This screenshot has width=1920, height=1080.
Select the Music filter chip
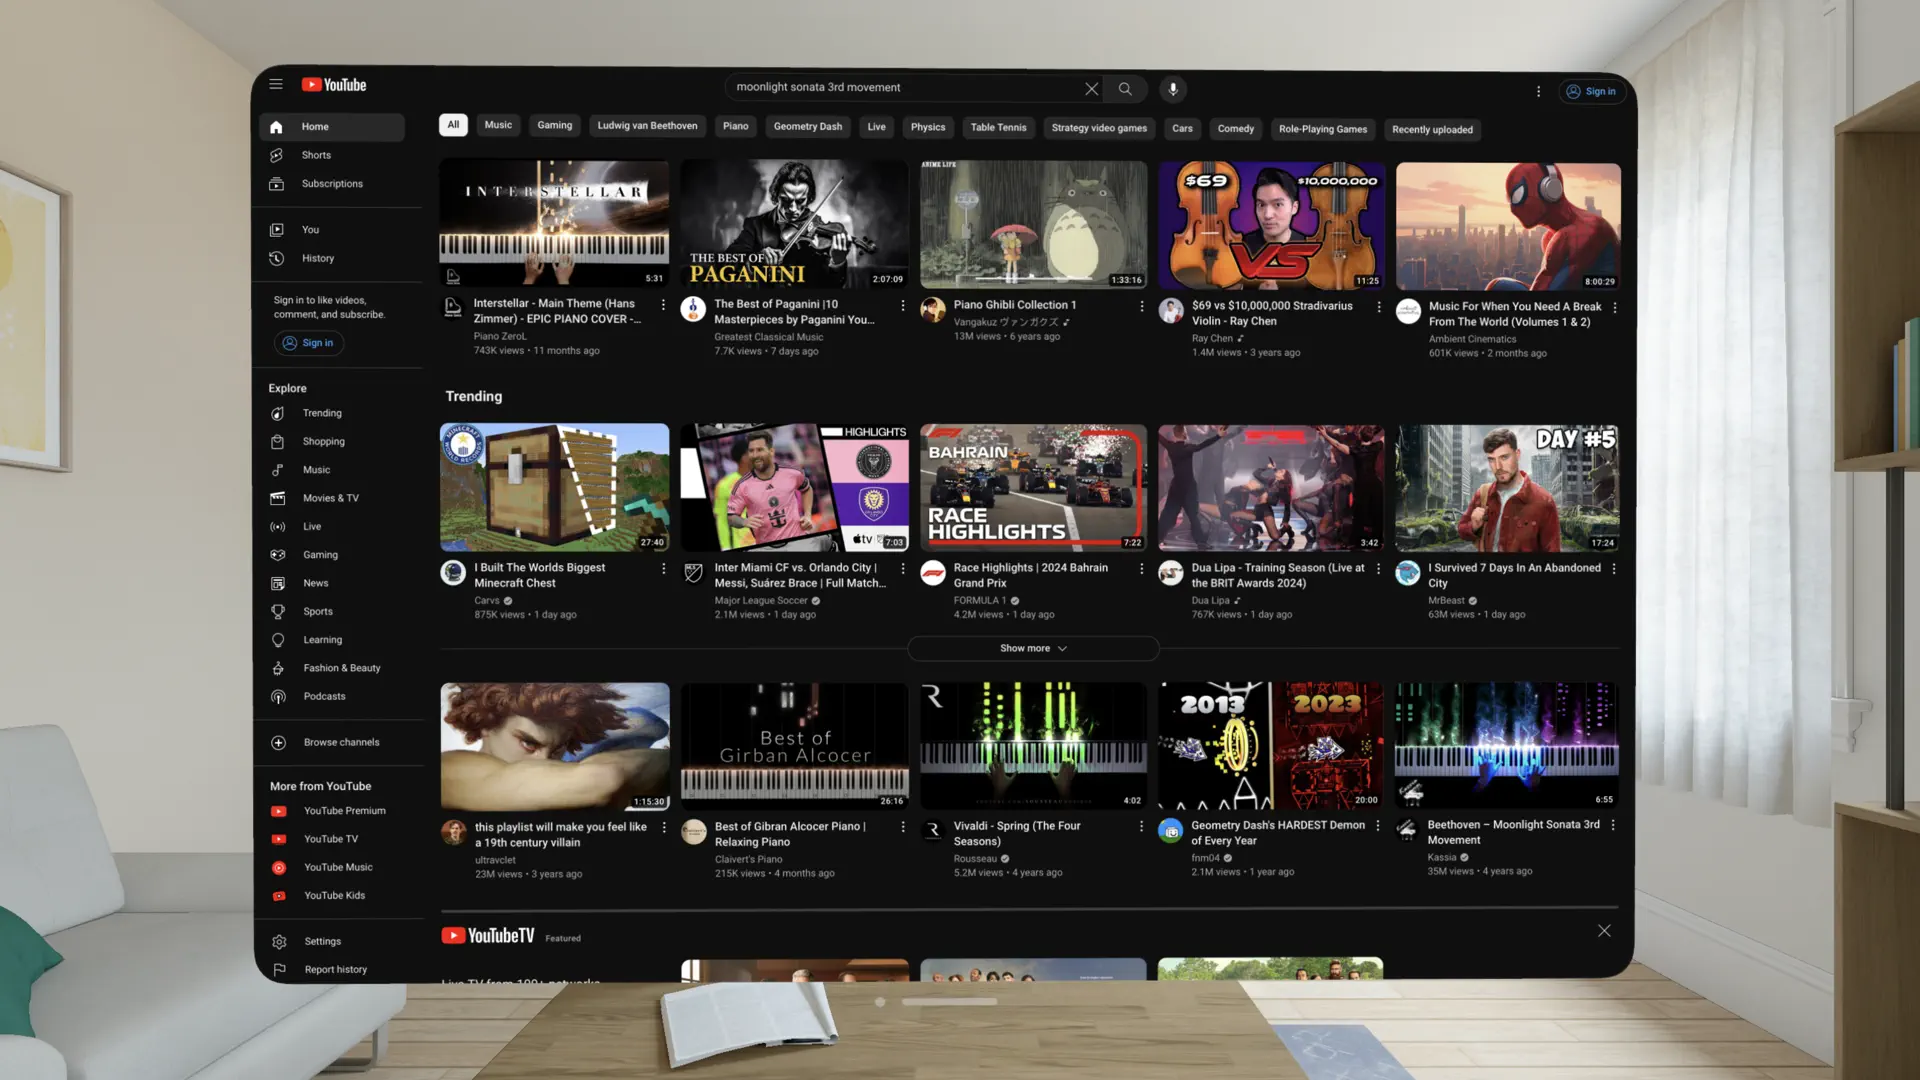(498, 124)
